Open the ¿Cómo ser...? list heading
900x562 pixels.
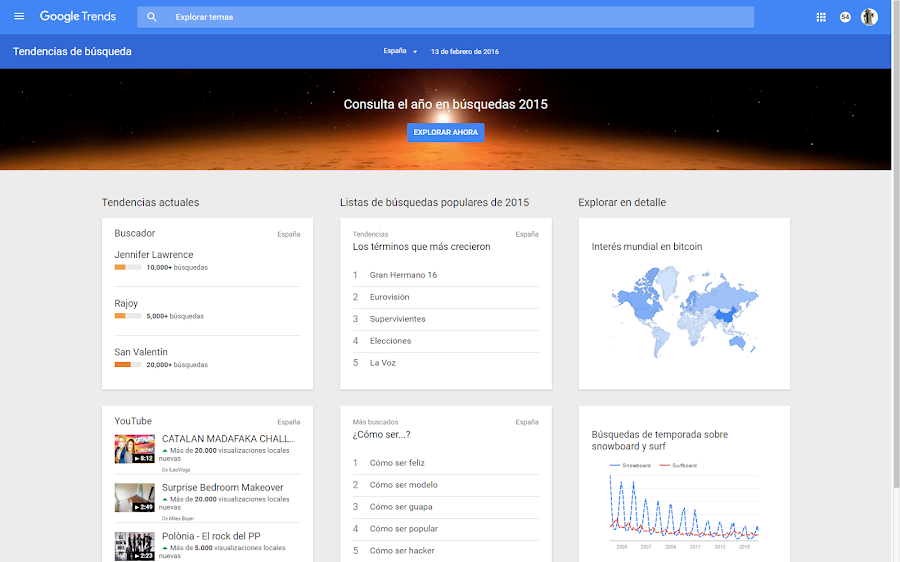point(381,435)
